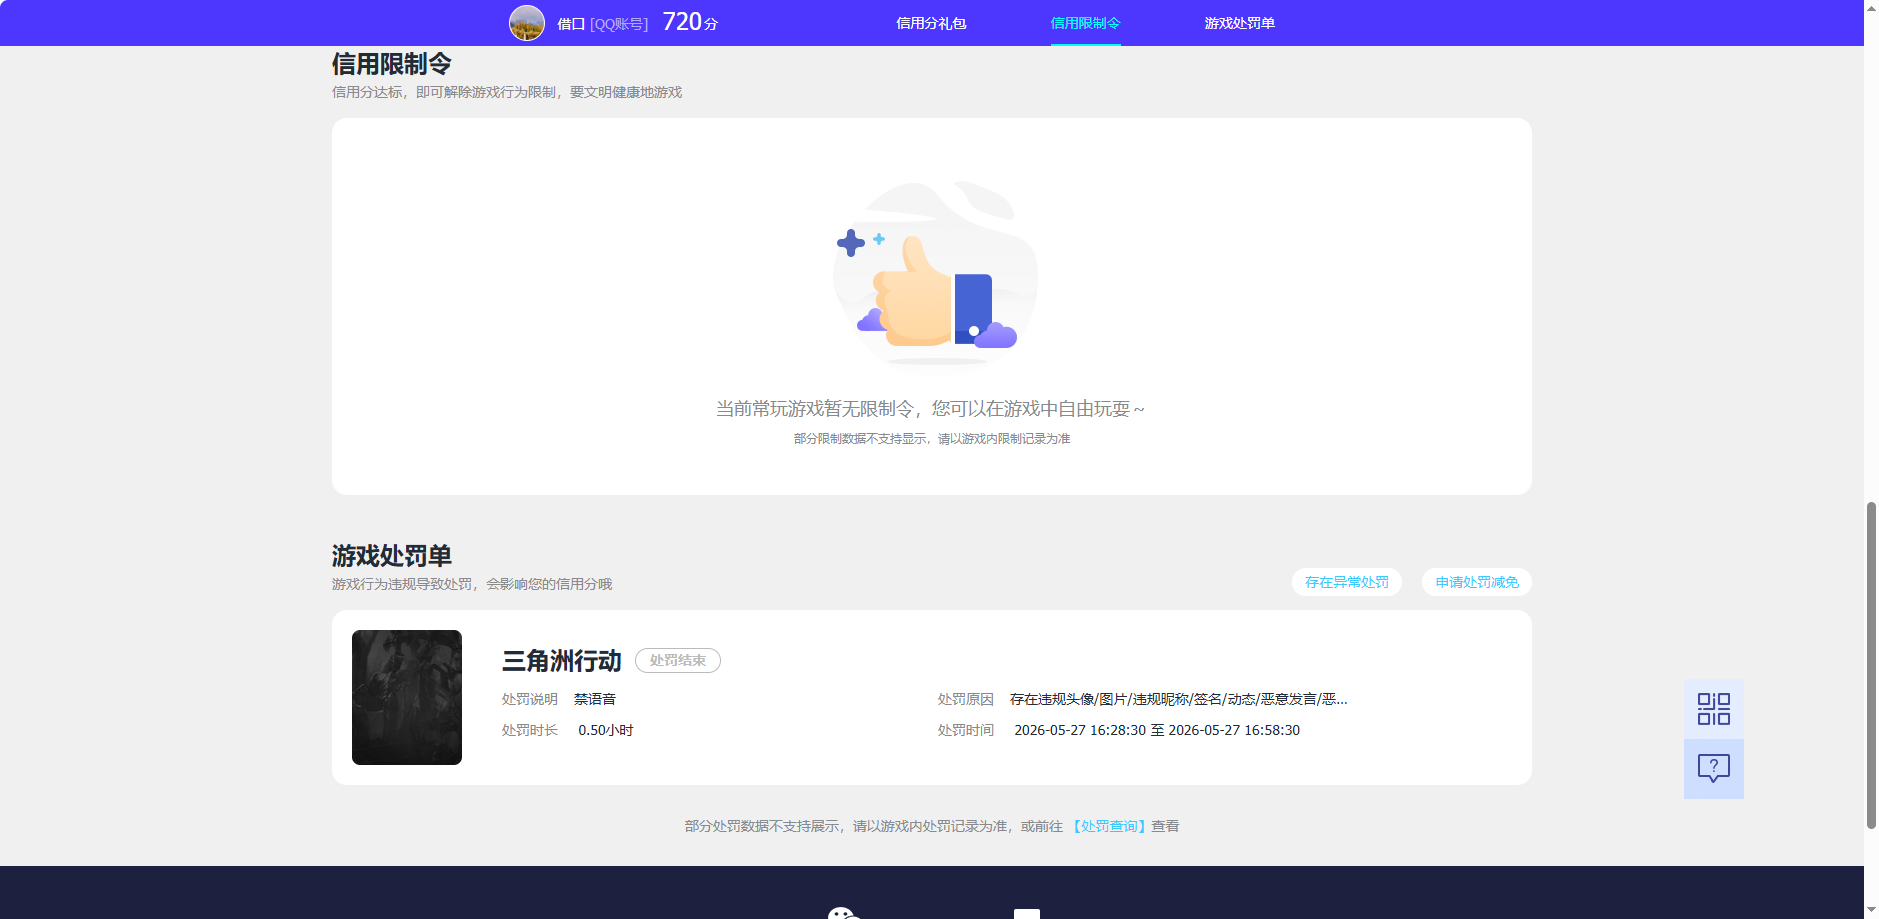Click the 借口 [QQ账号] username text
Viewport: 1879px width, 919px height.
[x=603, y=24]
